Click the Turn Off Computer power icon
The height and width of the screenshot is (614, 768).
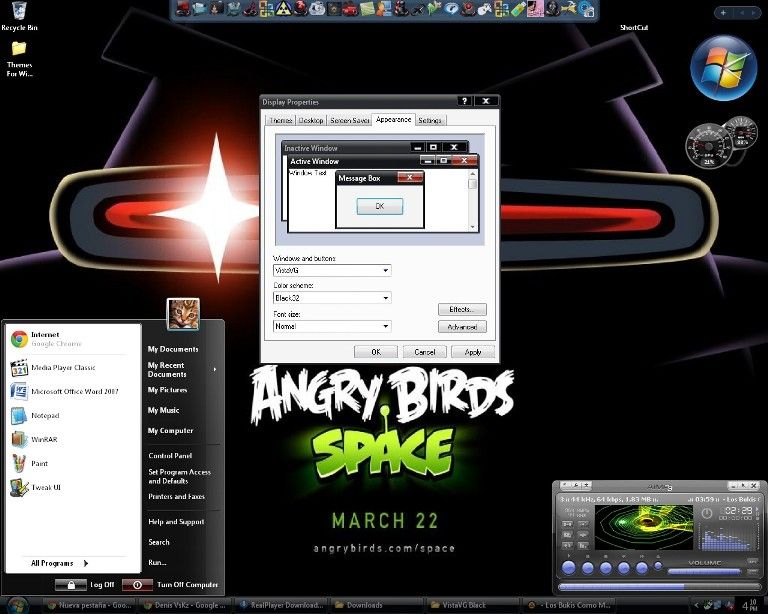coord(137,585)
